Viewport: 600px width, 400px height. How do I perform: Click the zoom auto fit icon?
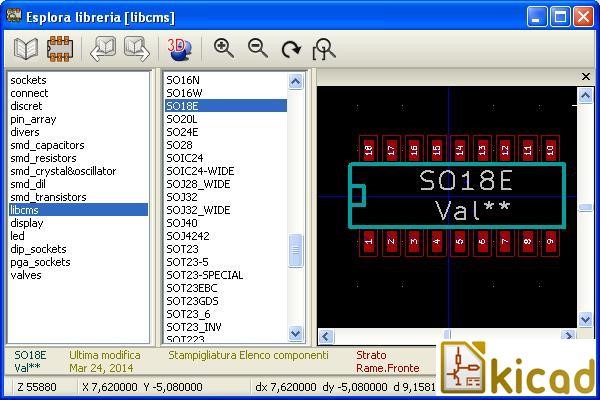(324, 48)
